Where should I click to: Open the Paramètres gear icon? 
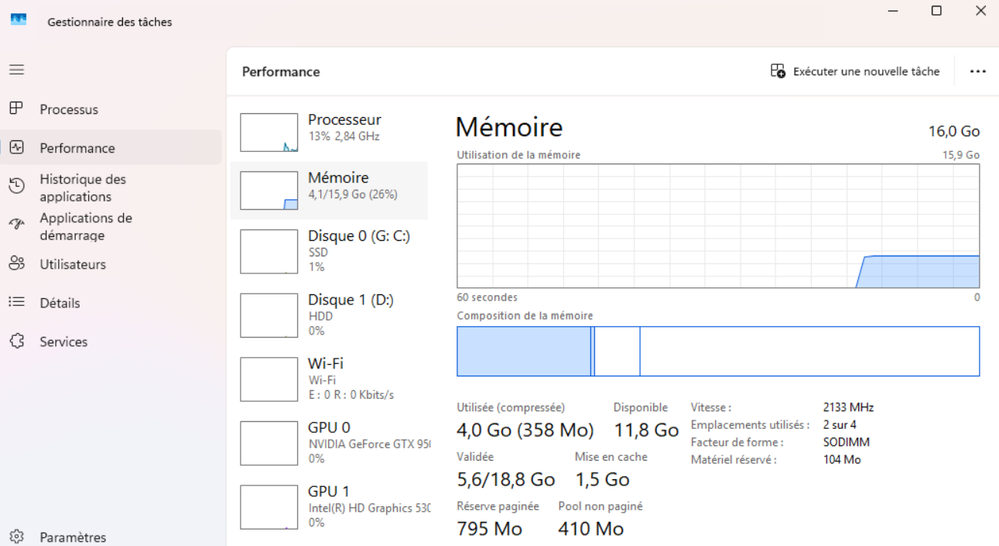(17, 537)
